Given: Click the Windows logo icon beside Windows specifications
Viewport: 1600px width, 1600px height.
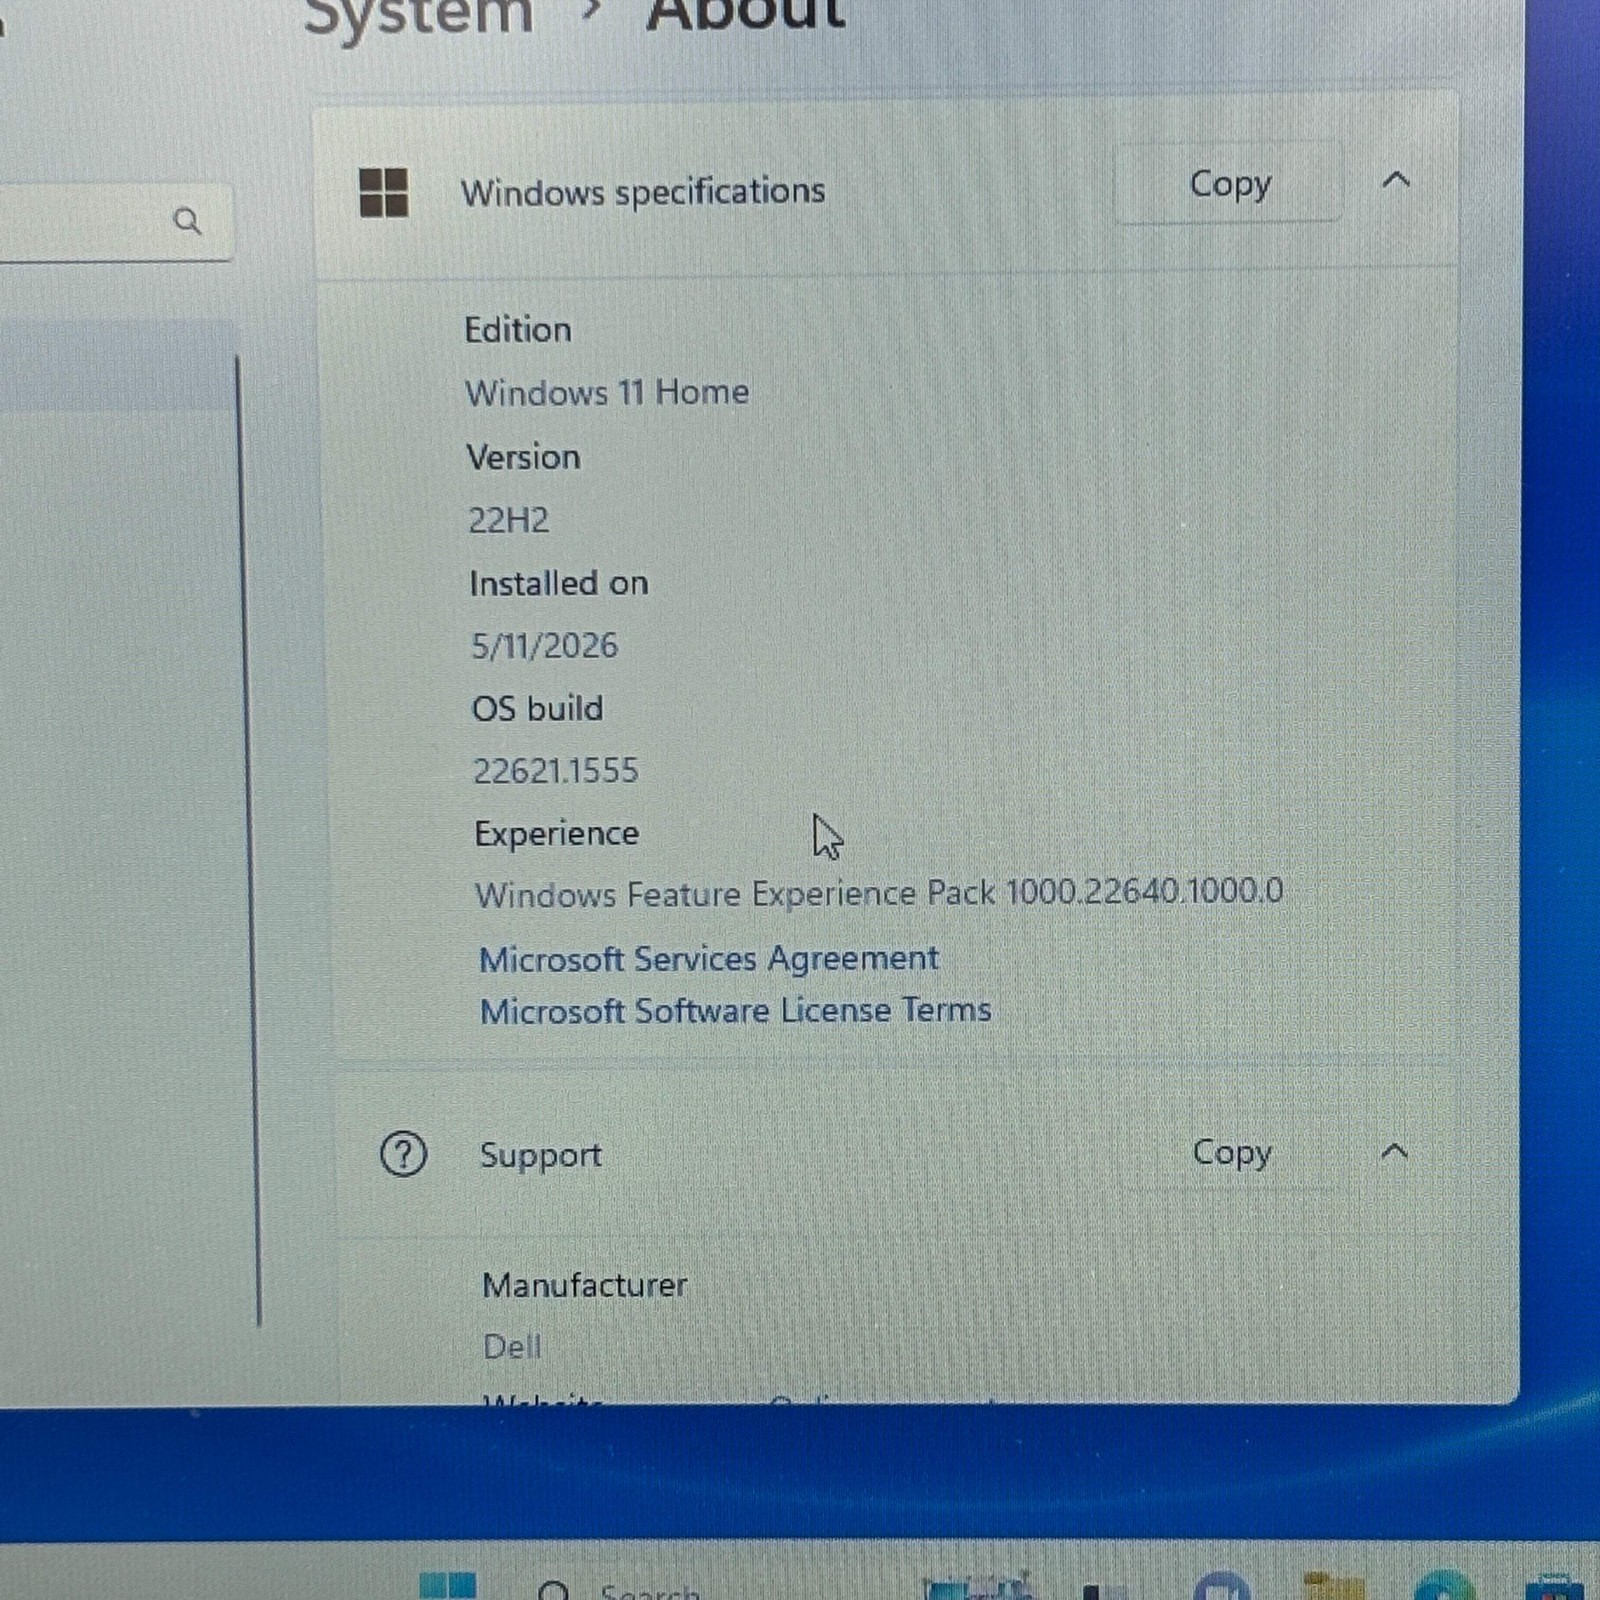Looking at the screenshot, I should point(383,192).
